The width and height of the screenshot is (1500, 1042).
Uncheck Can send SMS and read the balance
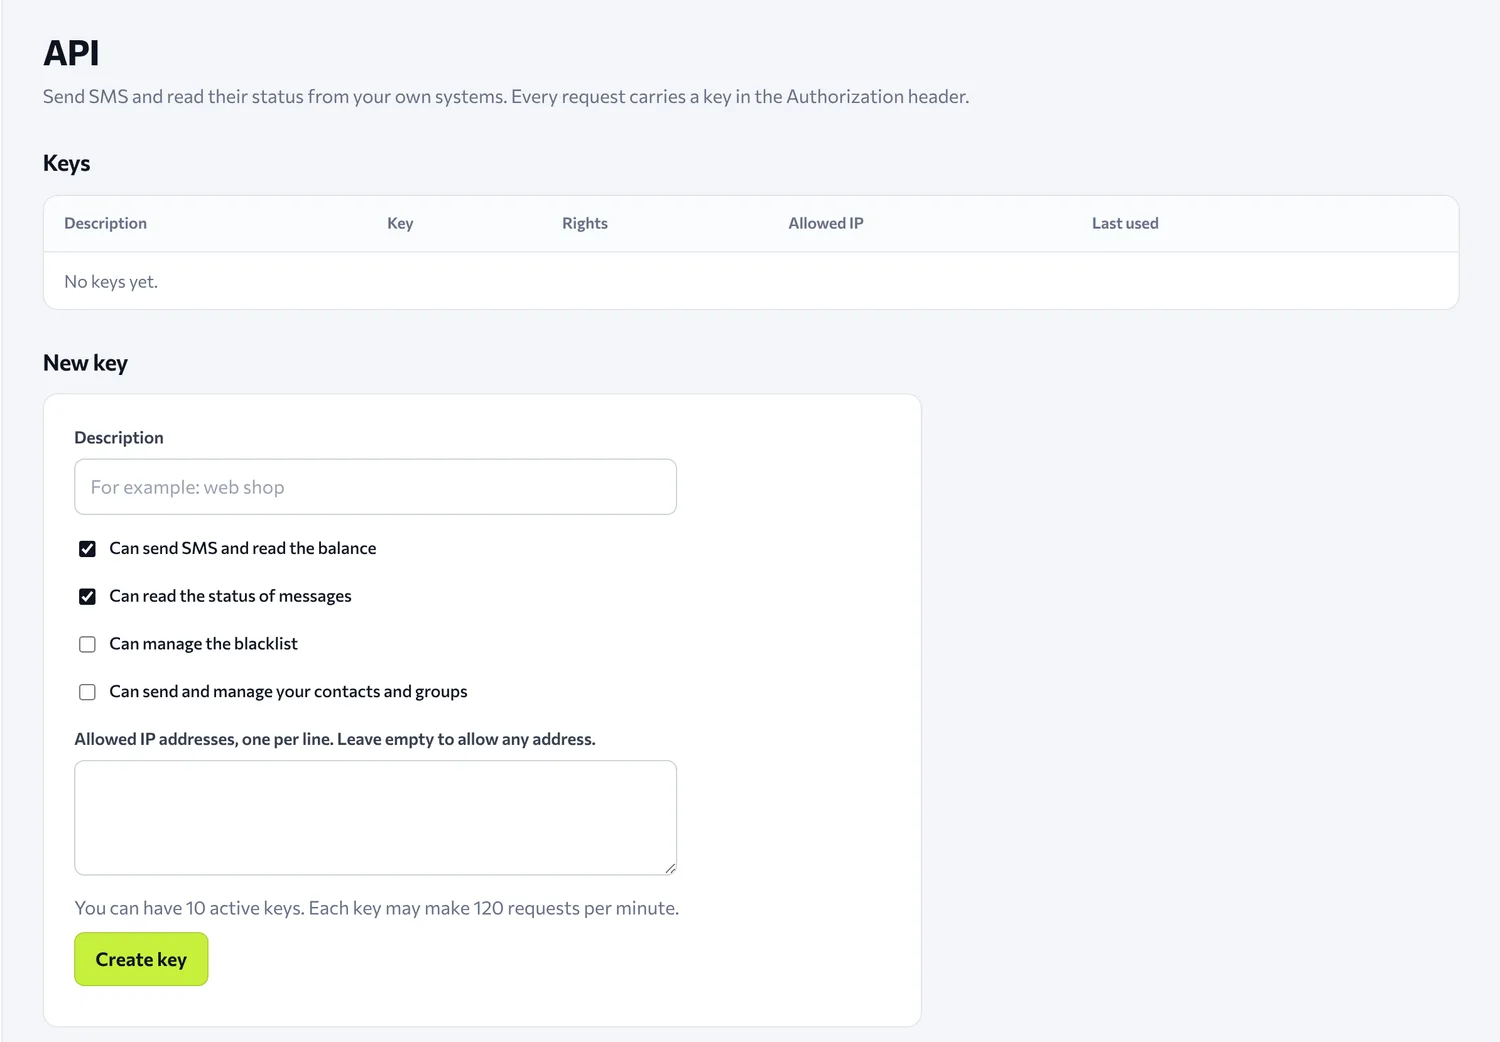pyautogui.click(x=87, y=549)
